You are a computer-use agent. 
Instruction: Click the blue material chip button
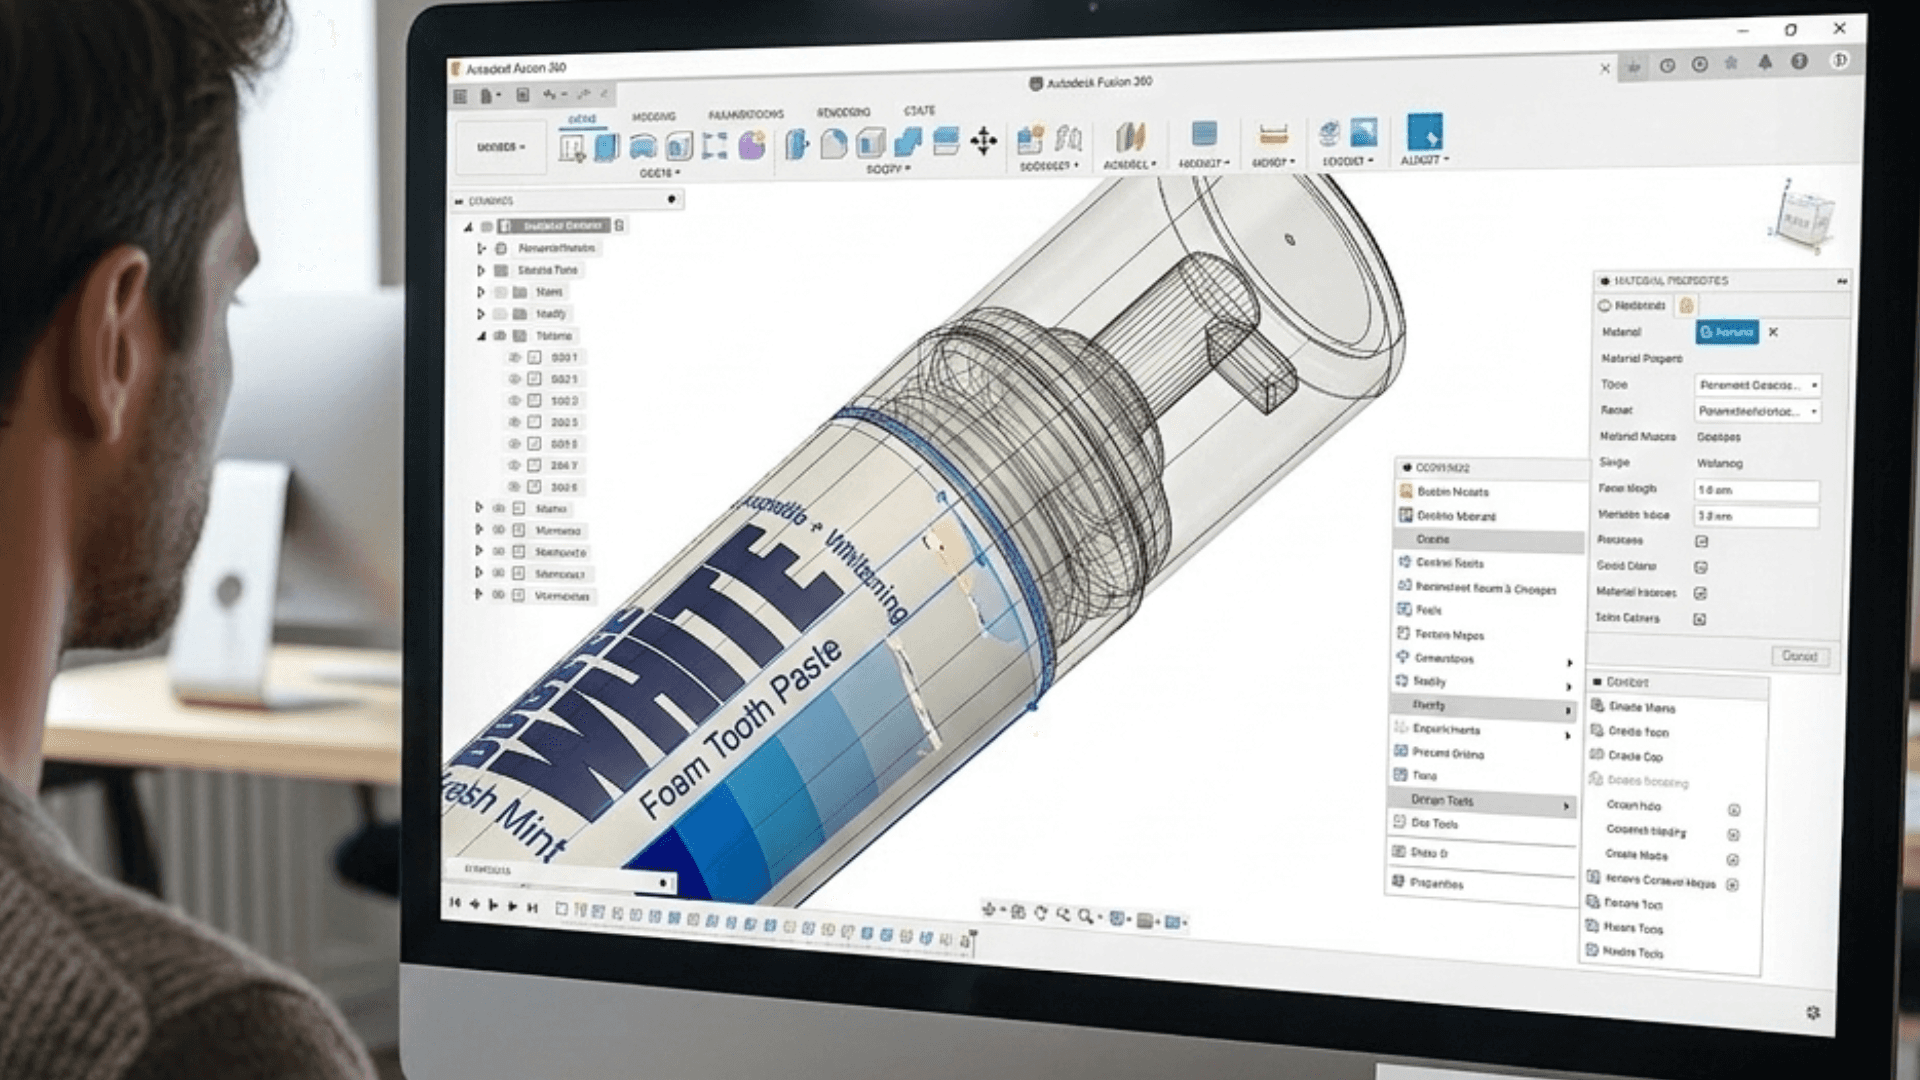point(1727,332)
